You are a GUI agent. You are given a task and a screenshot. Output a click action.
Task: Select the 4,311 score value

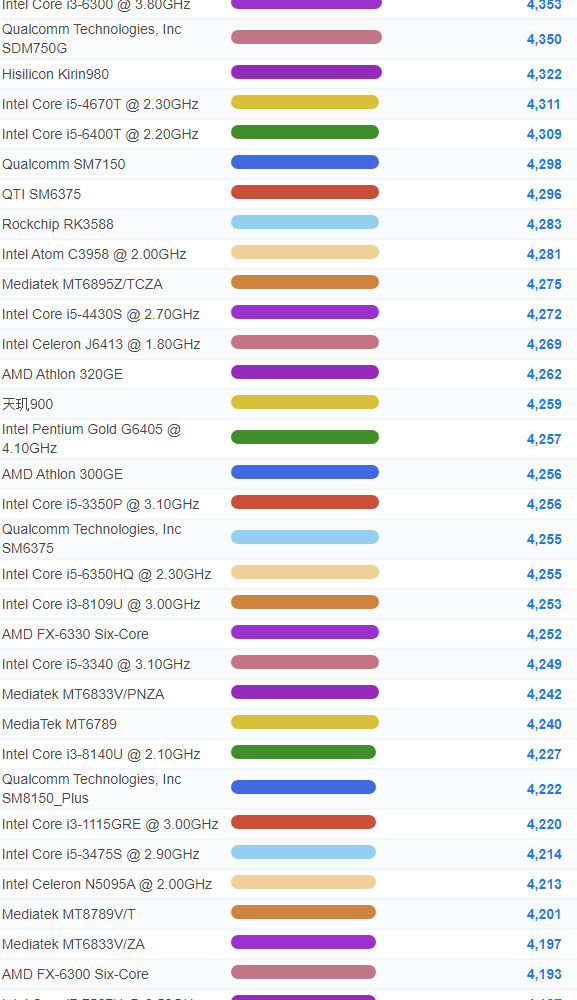coord(544,104)
